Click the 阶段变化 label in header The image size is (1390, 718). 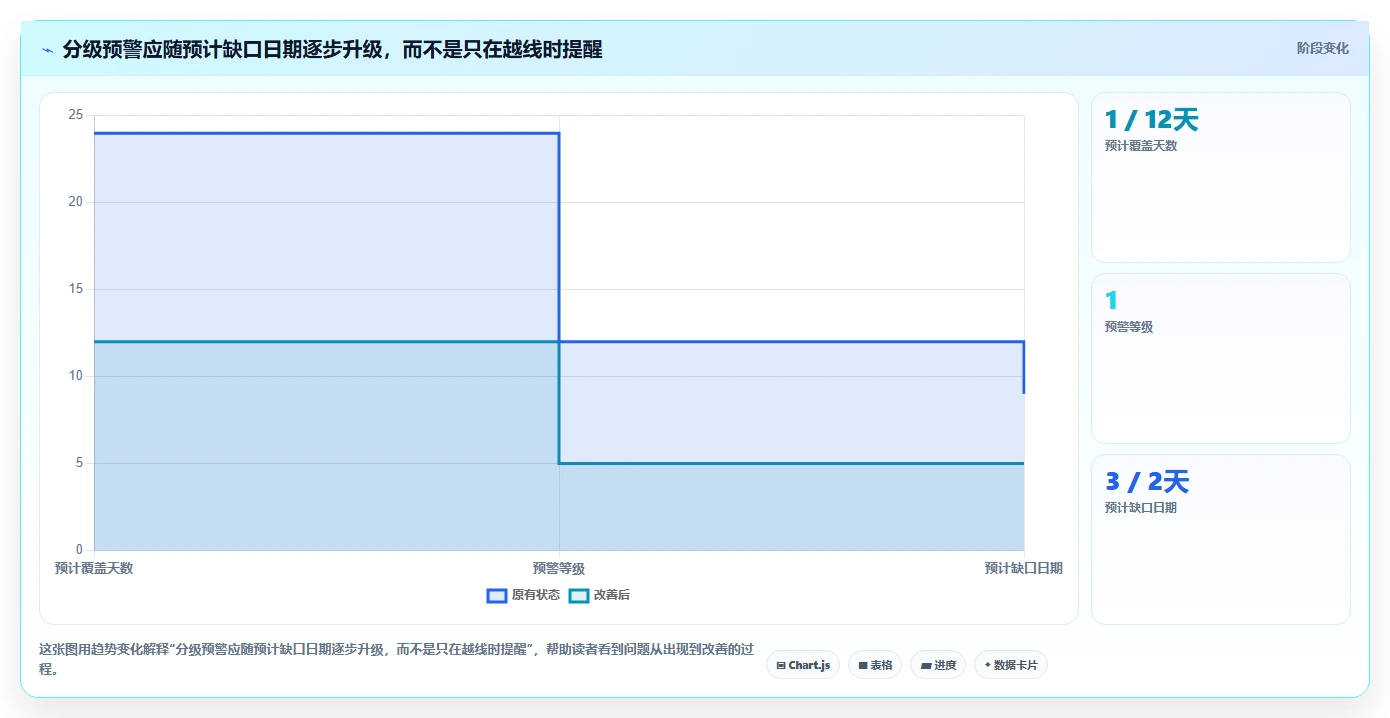1322,48
